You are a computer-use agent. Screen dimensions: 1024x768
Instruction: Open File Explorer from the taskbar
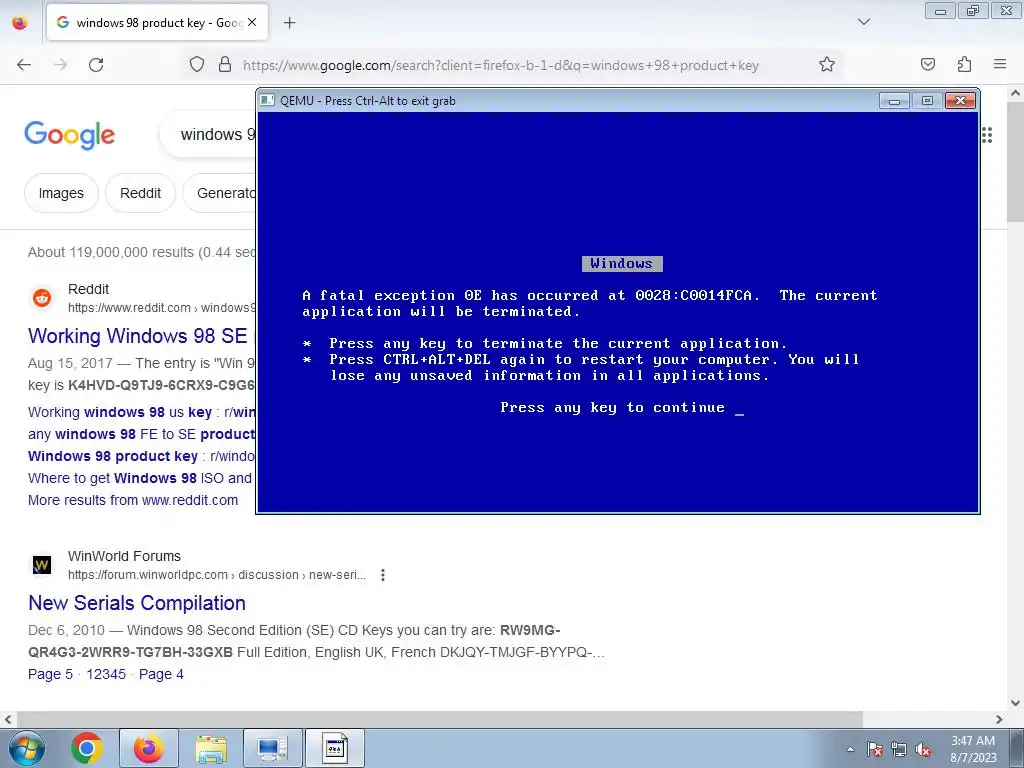210,748
